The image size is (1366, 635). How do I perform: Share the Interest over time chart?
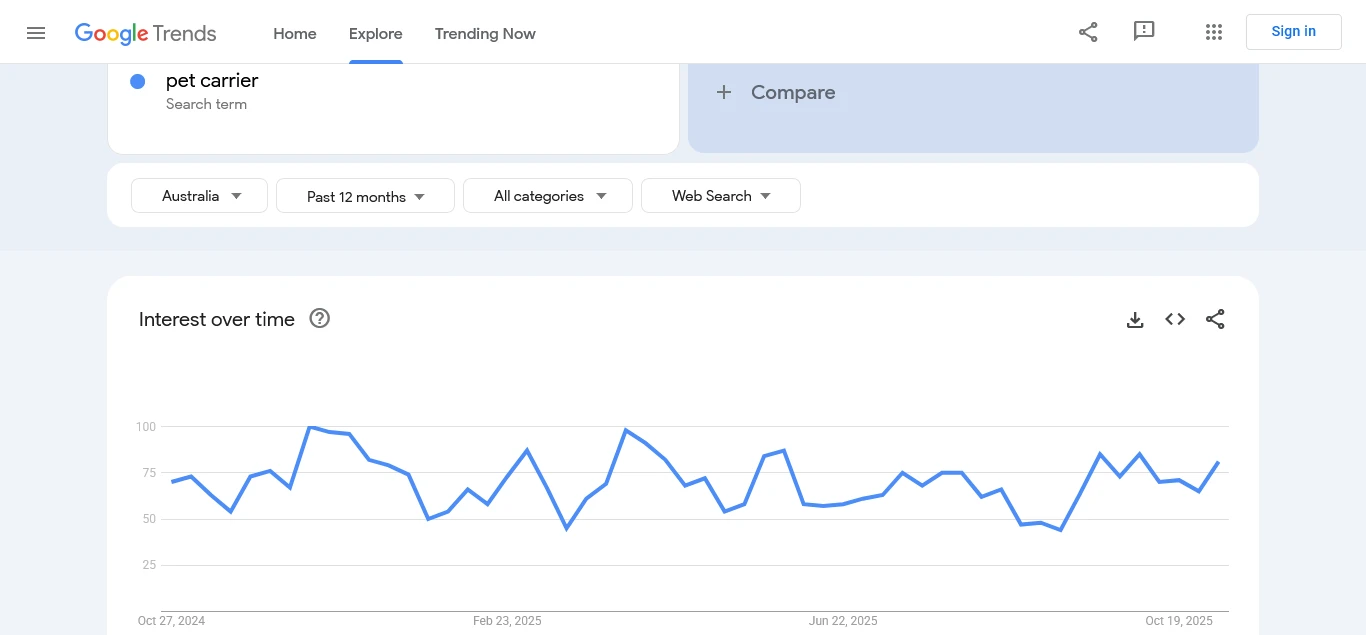pyautogui.click(x=1215, y=320)
